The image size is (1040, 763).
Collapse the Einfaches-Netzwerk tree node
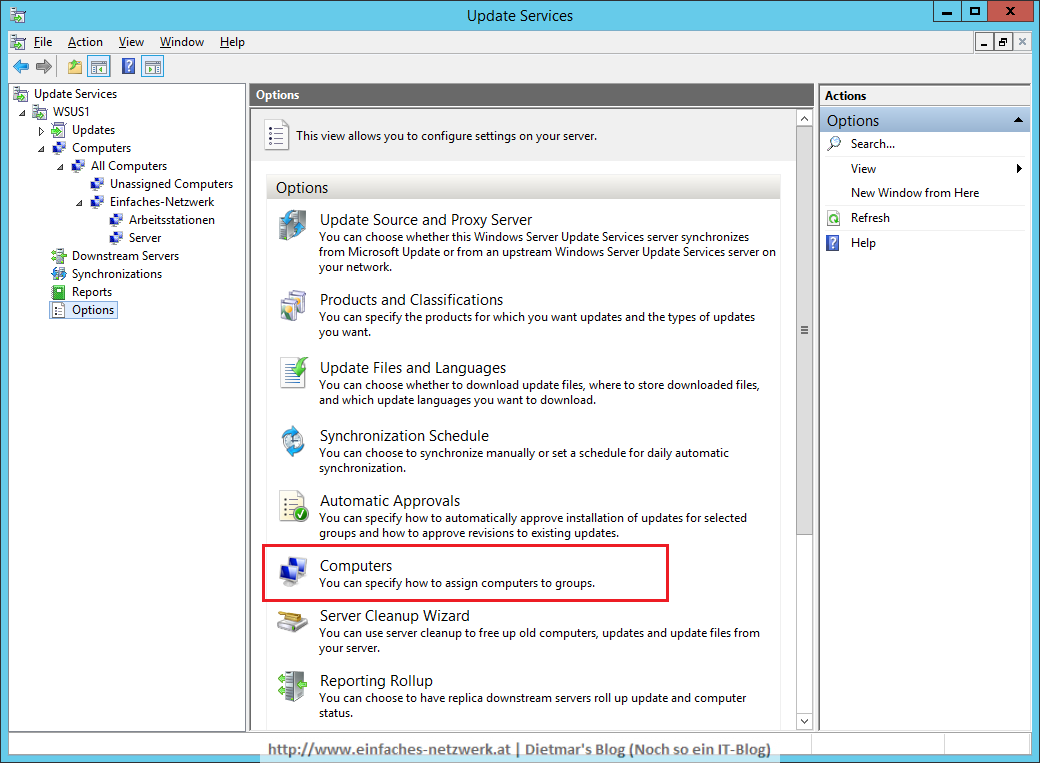79,202
